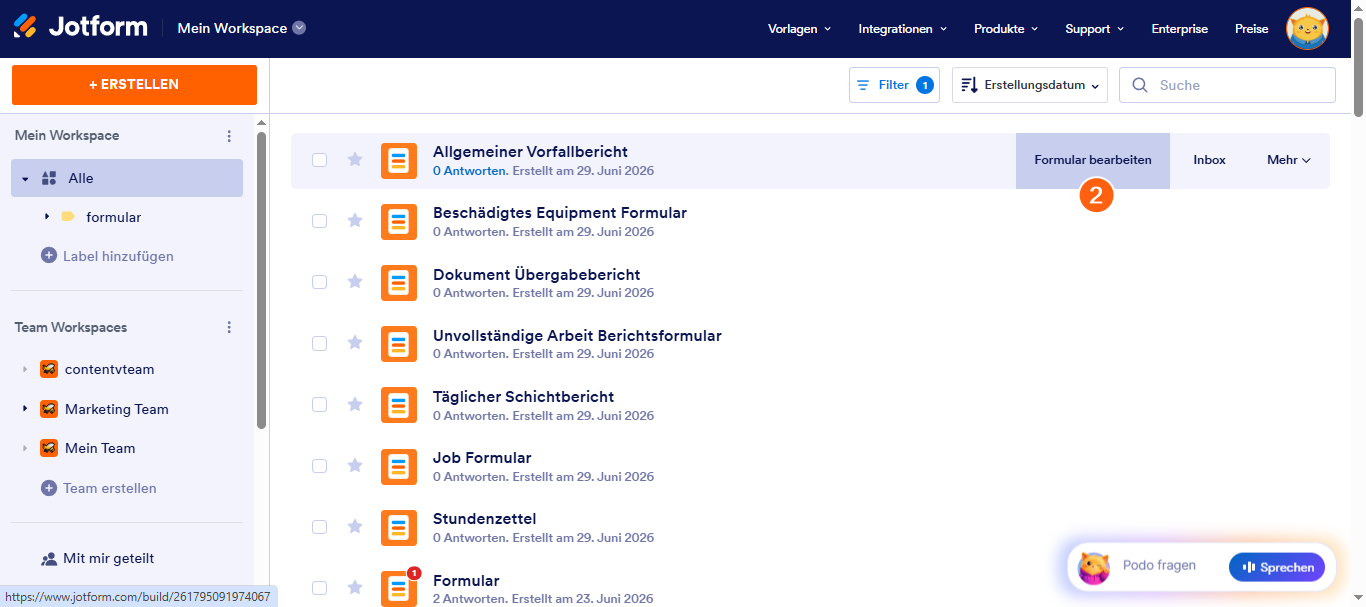This screenshot has width=1366, height=607.
Task: Click the Suche search field
Action: coord(1227,85)
